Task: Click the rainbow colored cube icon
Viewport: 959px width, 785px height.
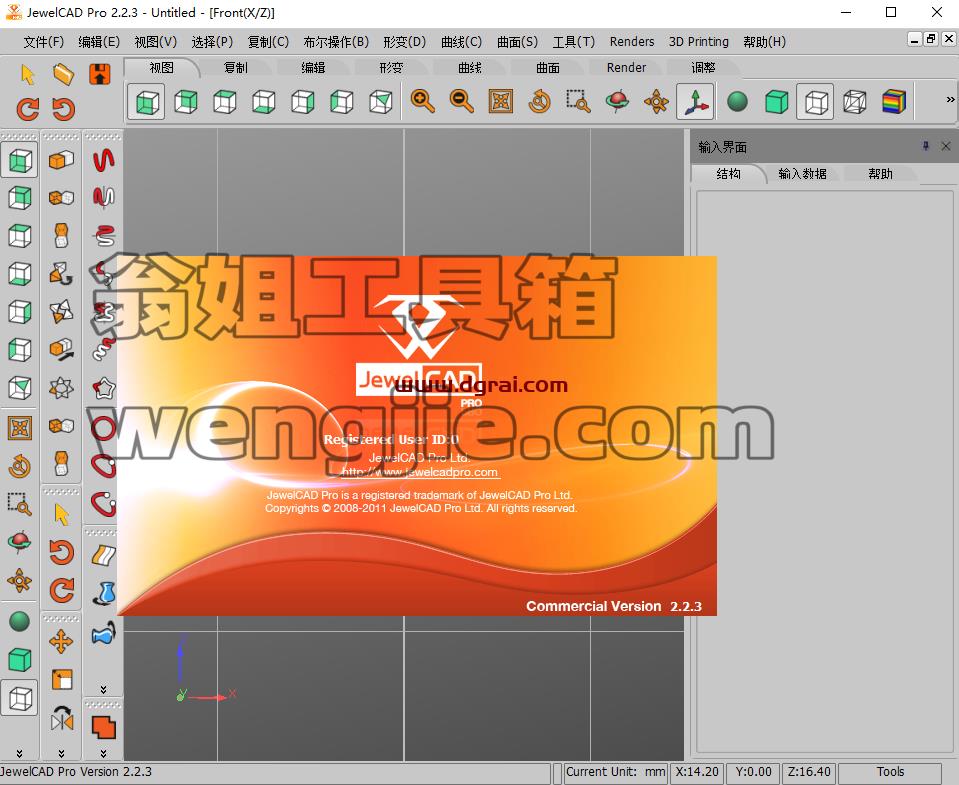Action: pos(894,101)
